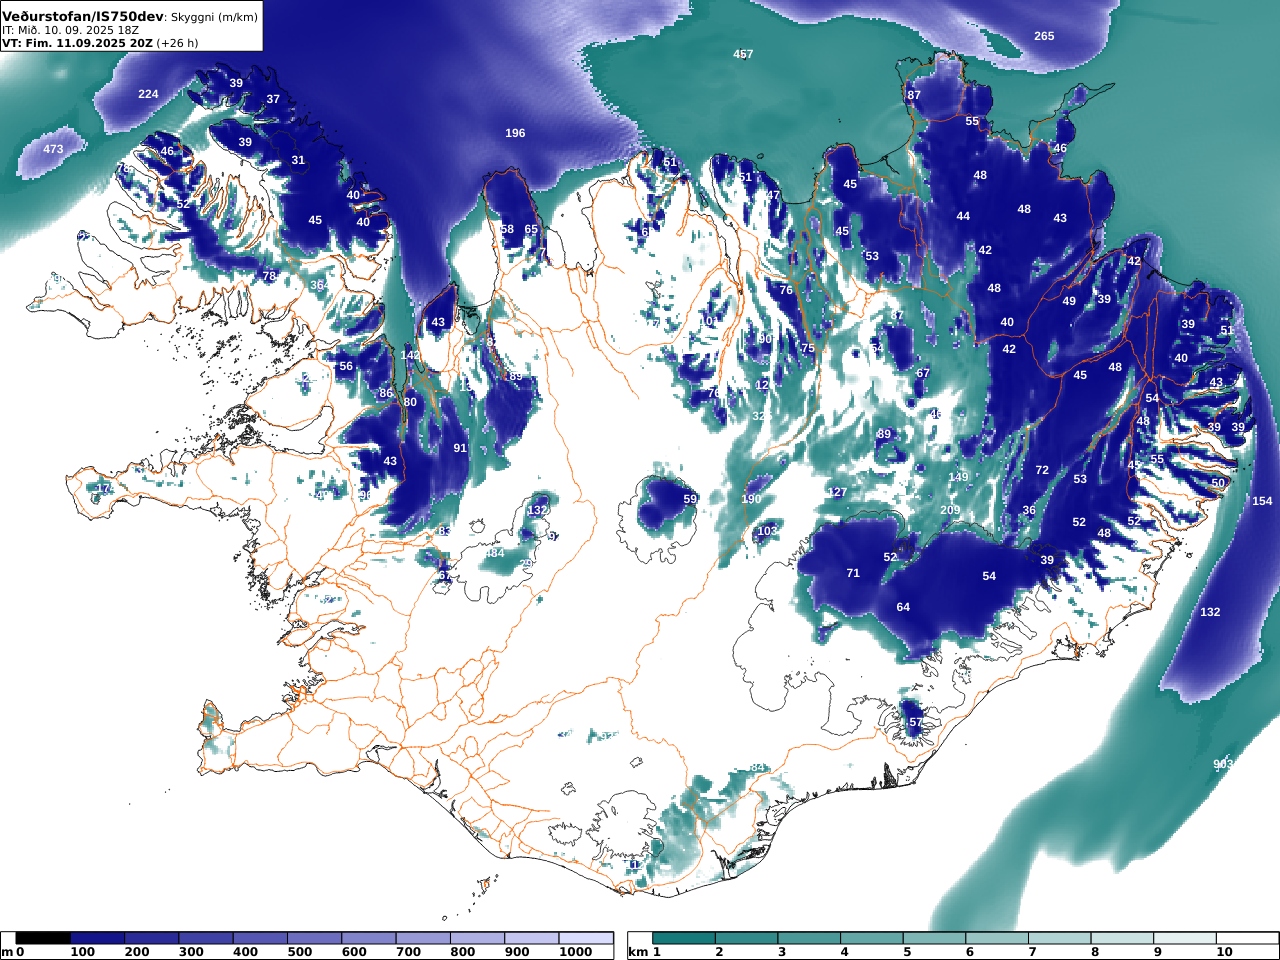This screenshot has height=960, width=1280.
Task: Click the visibility value 473
Action: tap(53, 149)
